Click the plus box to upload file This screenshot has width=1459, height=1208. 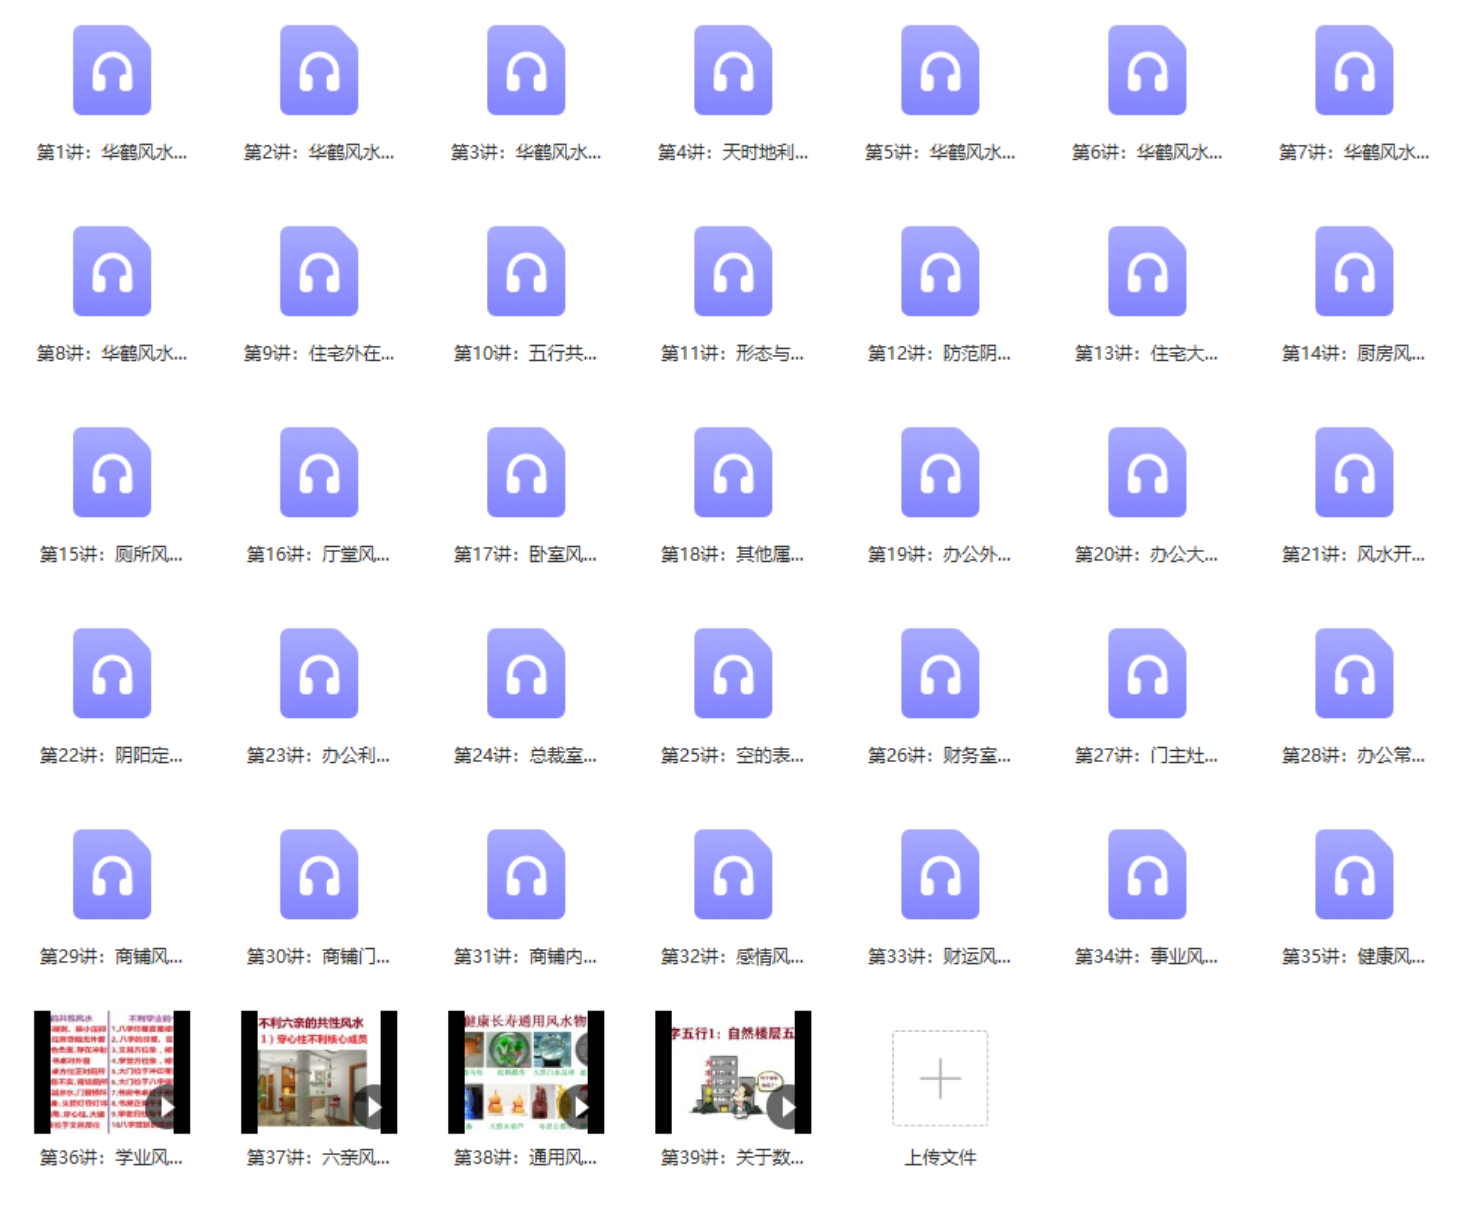click(940, 1078)
